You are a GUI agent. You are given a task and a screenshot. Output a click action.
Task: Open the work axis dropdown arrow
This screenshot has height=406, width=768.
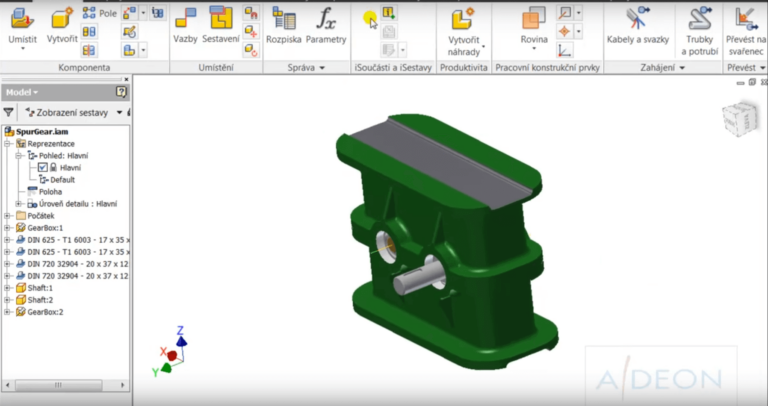click(578, 13)
